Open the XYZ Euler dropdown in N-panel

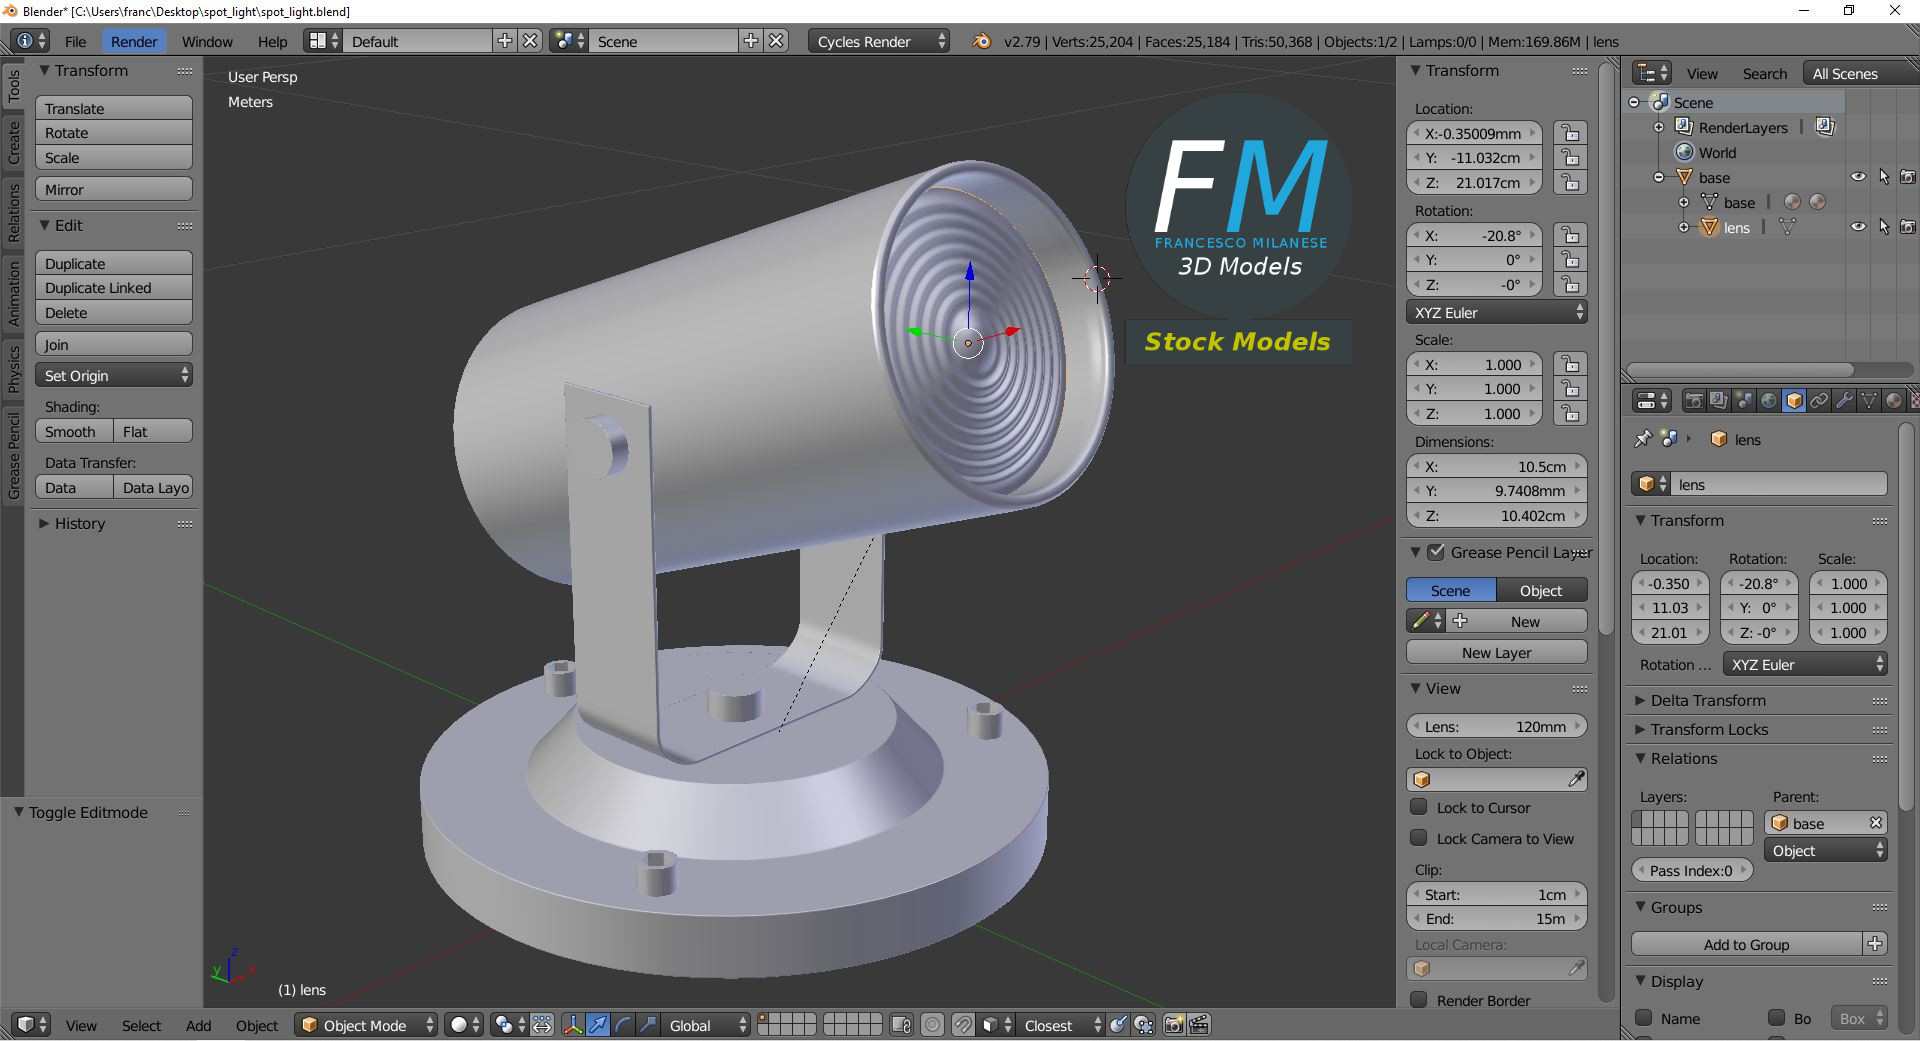point(1497,312)
